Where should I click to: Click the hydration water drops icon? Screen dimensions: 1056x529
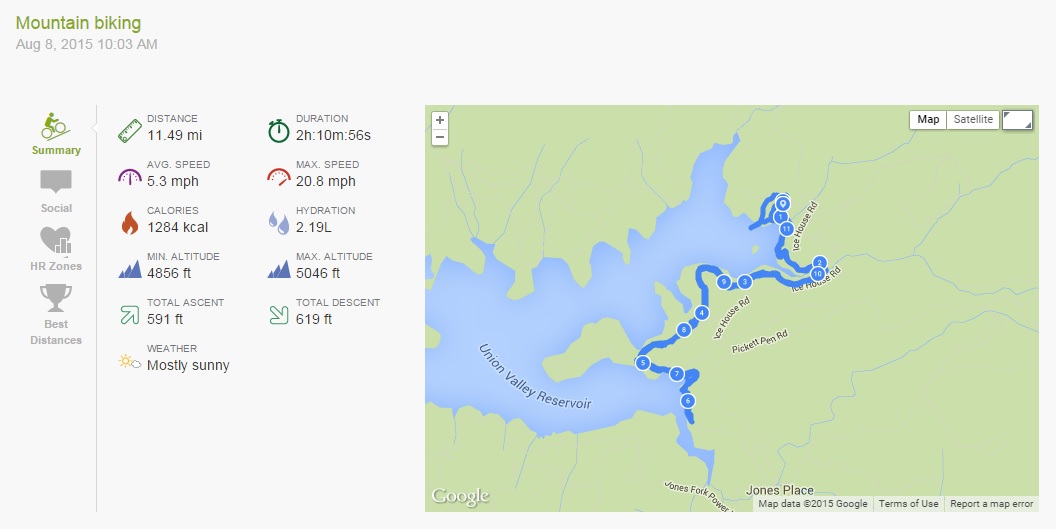pos(278,222)
